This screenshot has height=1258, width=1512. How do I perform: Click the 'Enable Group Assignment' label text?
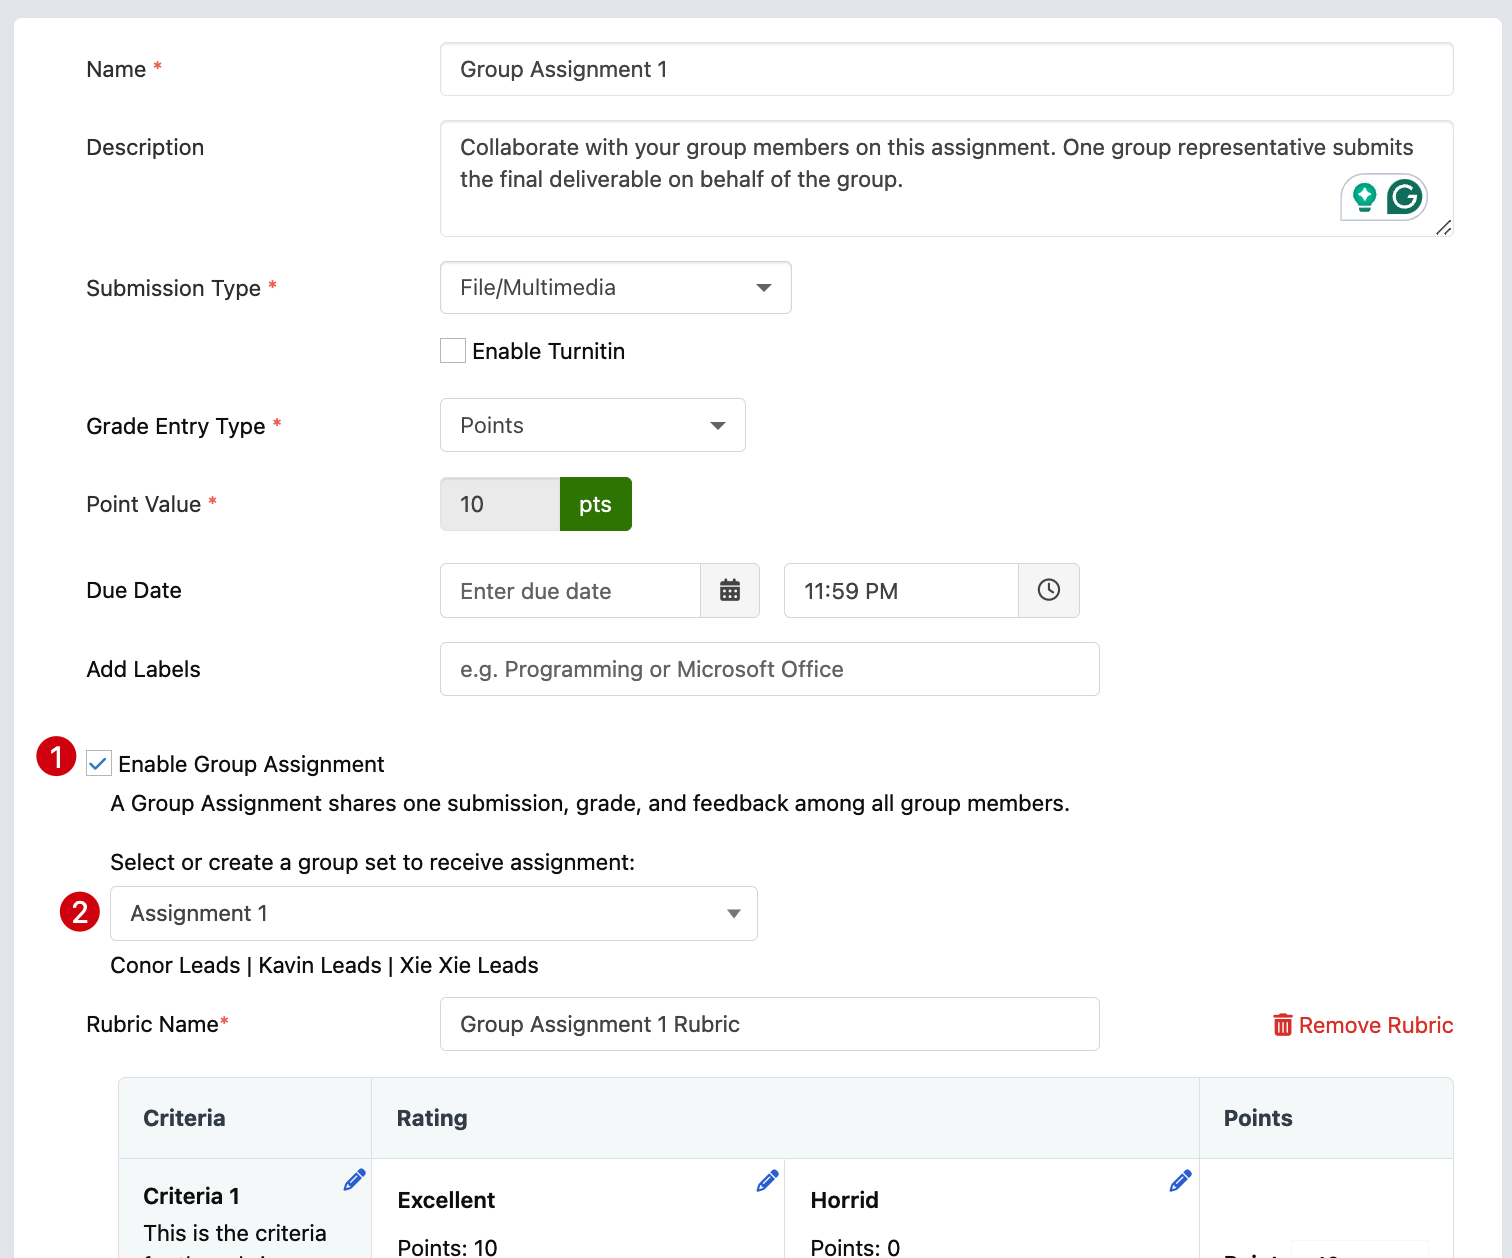(x=251, y=764)
